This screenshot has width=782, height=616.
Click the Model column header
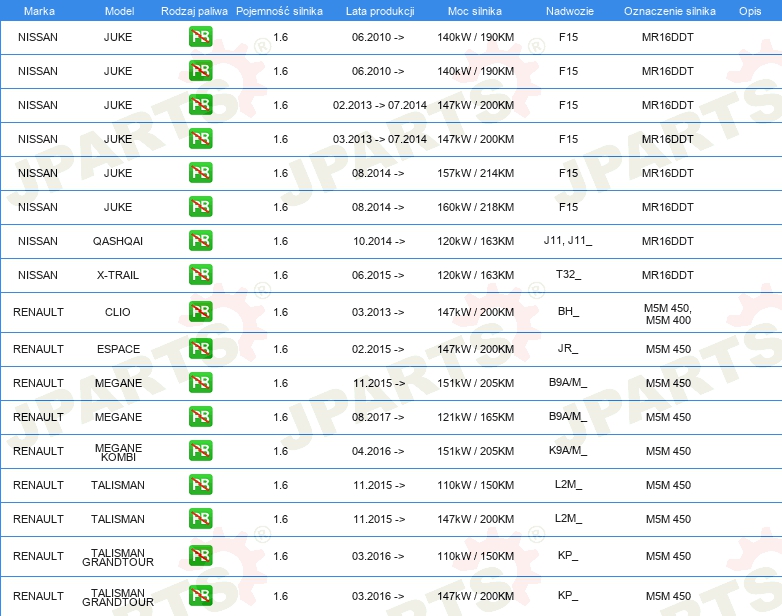tap(119, 11)
